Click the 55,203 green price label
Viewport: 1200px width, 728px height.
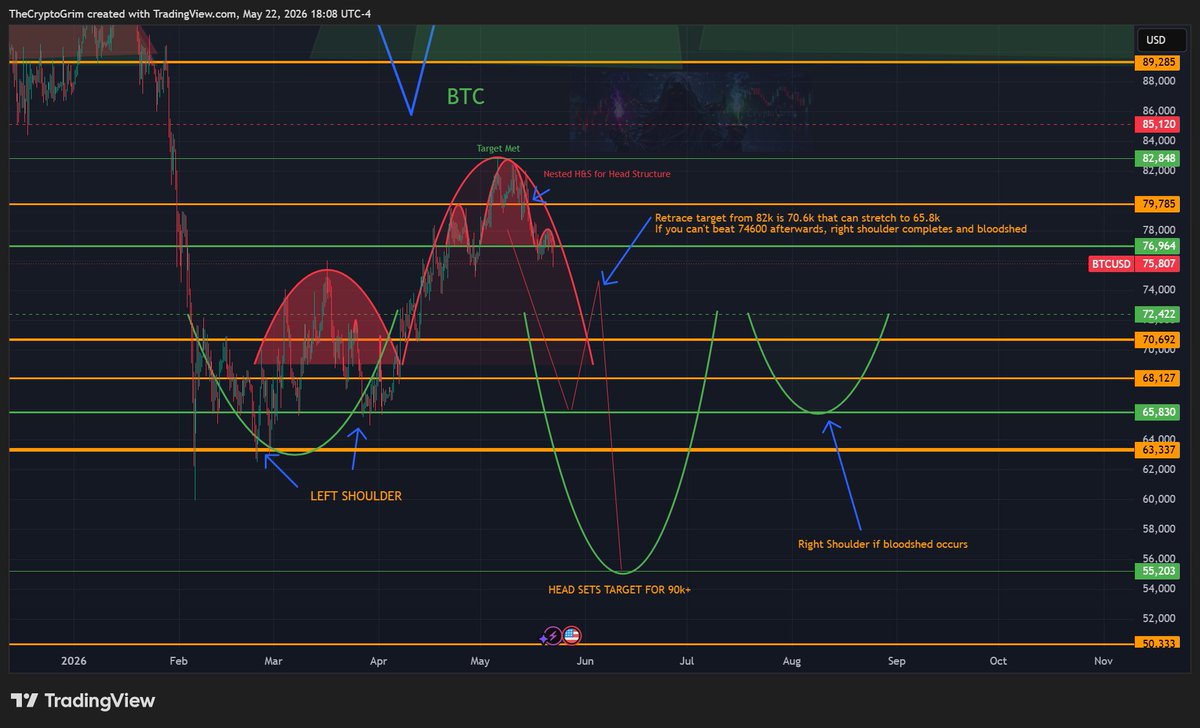coord(1160,571)
